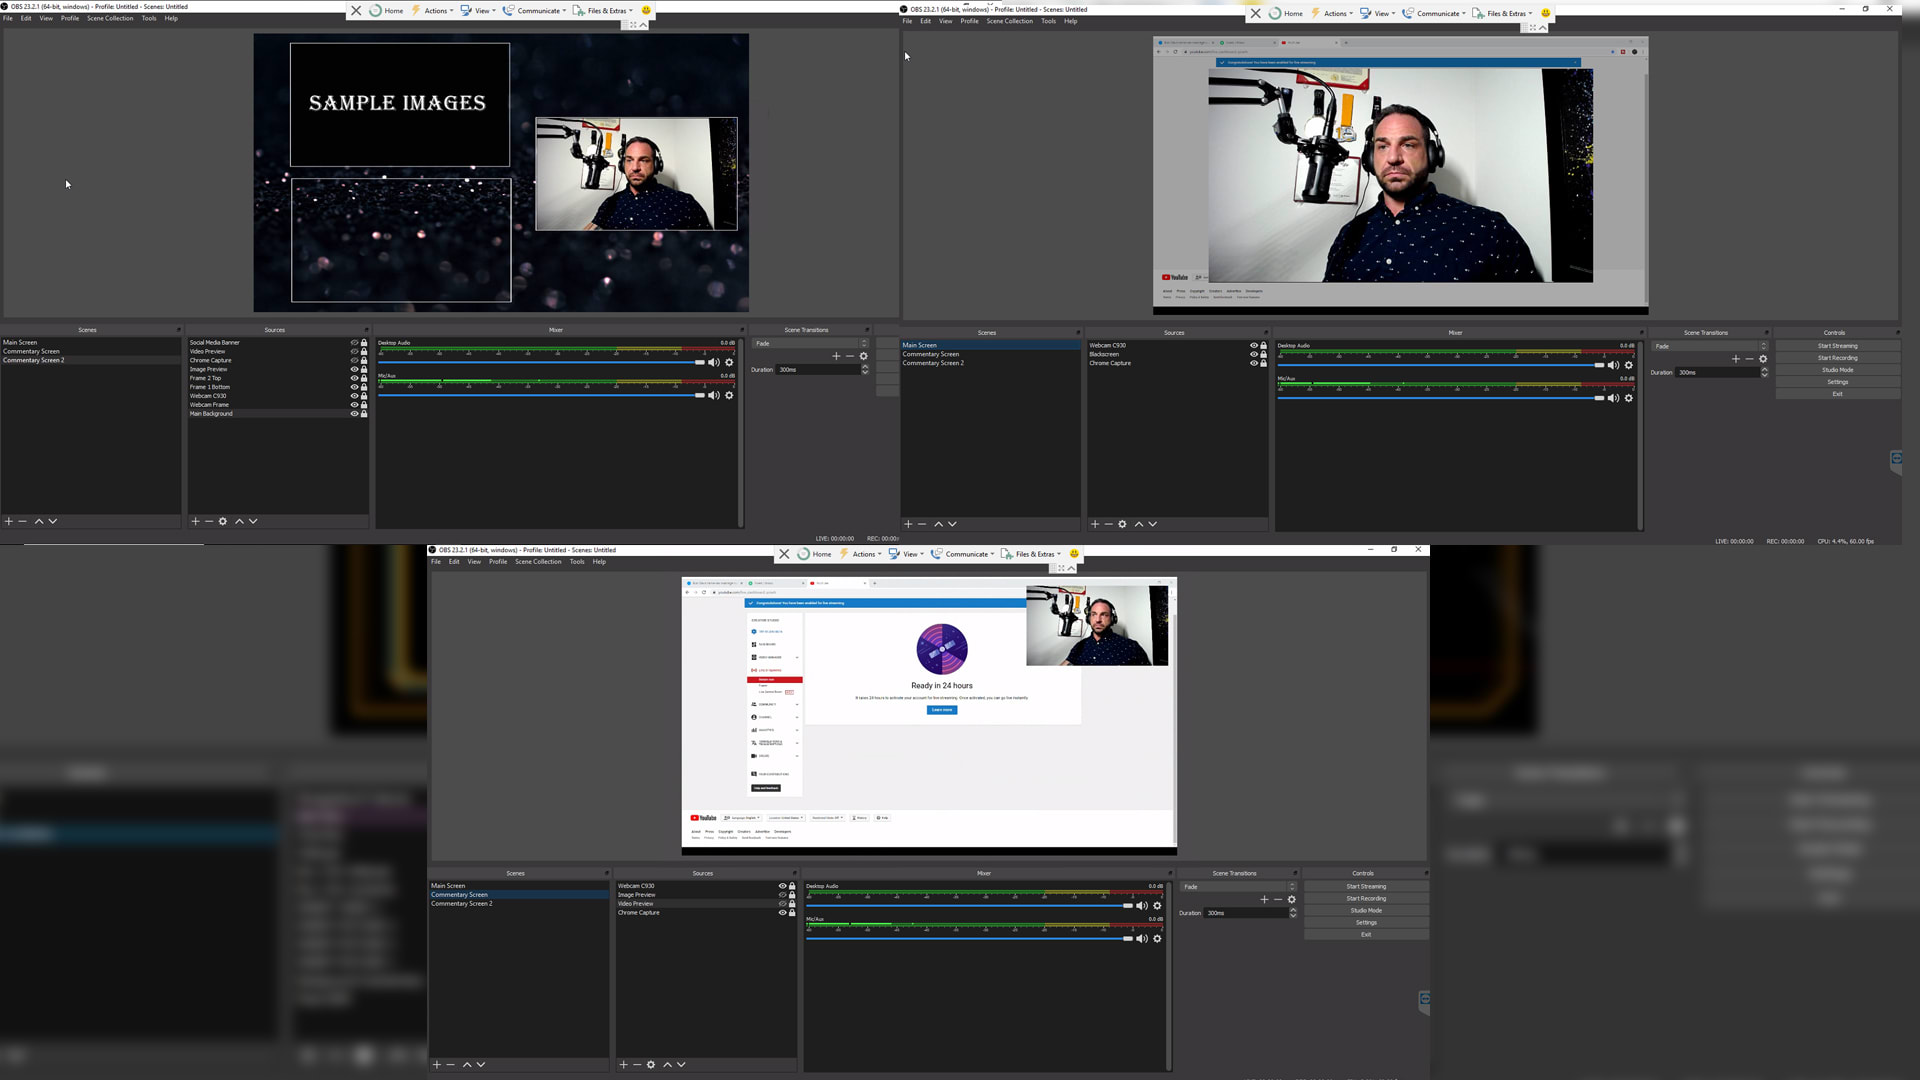Click Studio Mode in top-right OBS window
This screenshot has width=1920, height=1080.
click(x=1837, y=370)
